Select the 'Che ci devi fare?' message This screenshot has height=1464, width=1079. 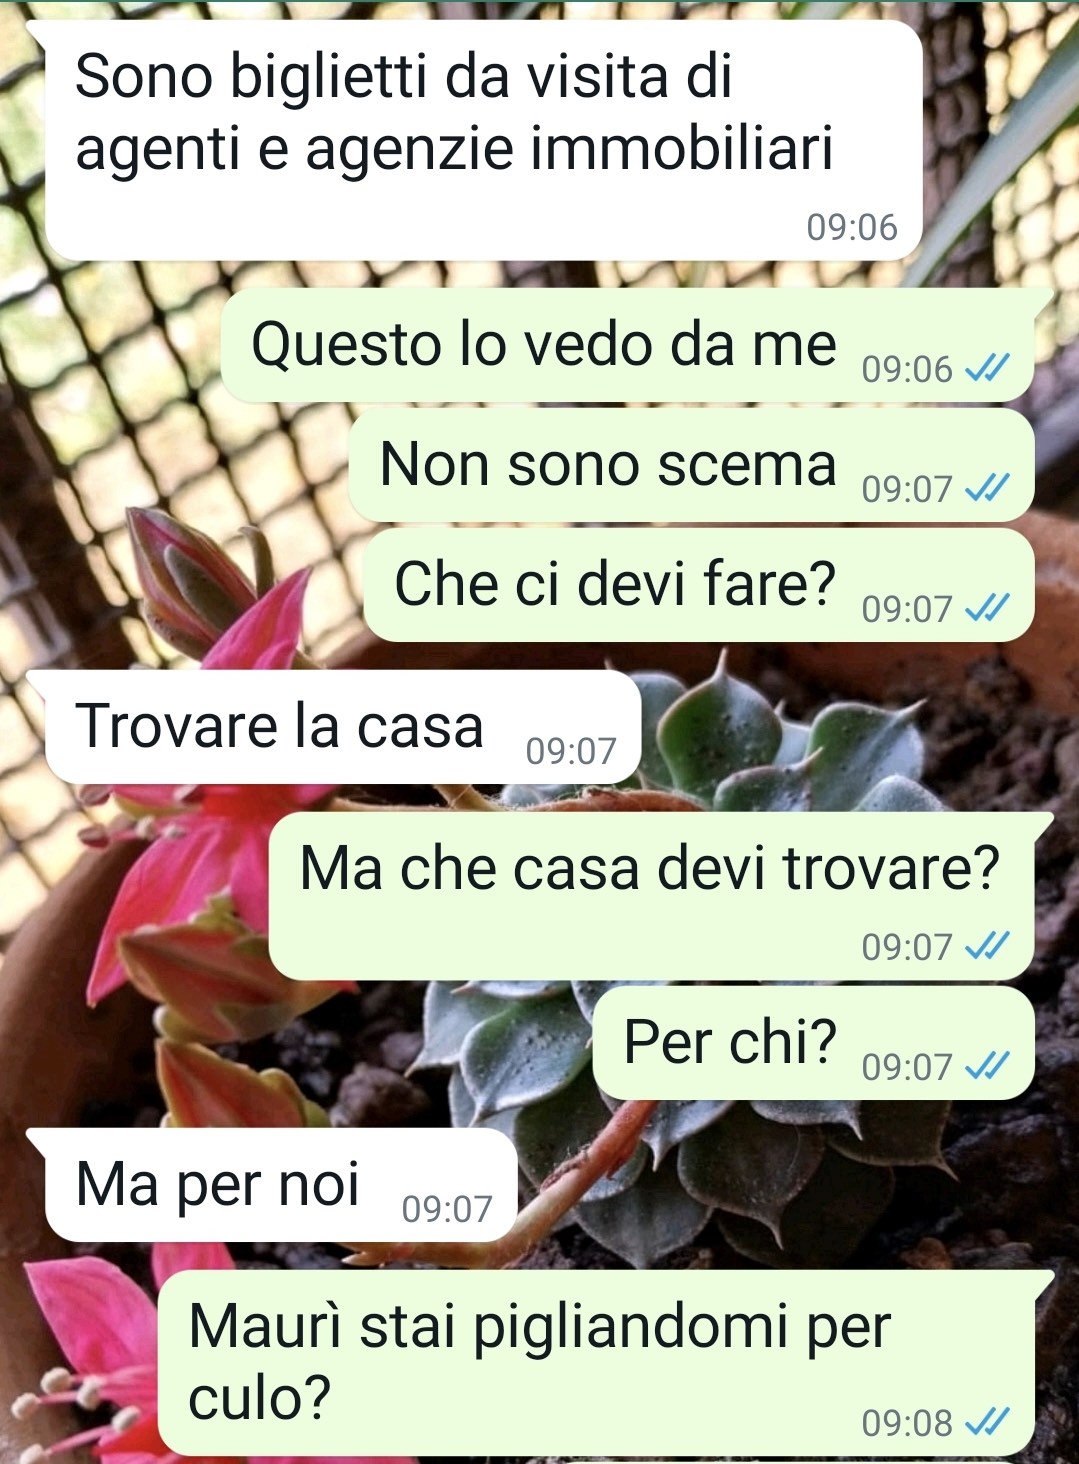(698, 586)
